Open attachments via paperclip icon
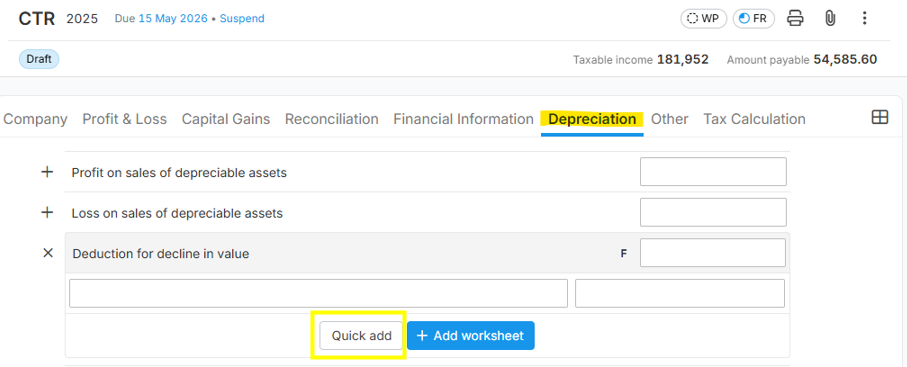 pyautogui.click(x=830, y=19)
